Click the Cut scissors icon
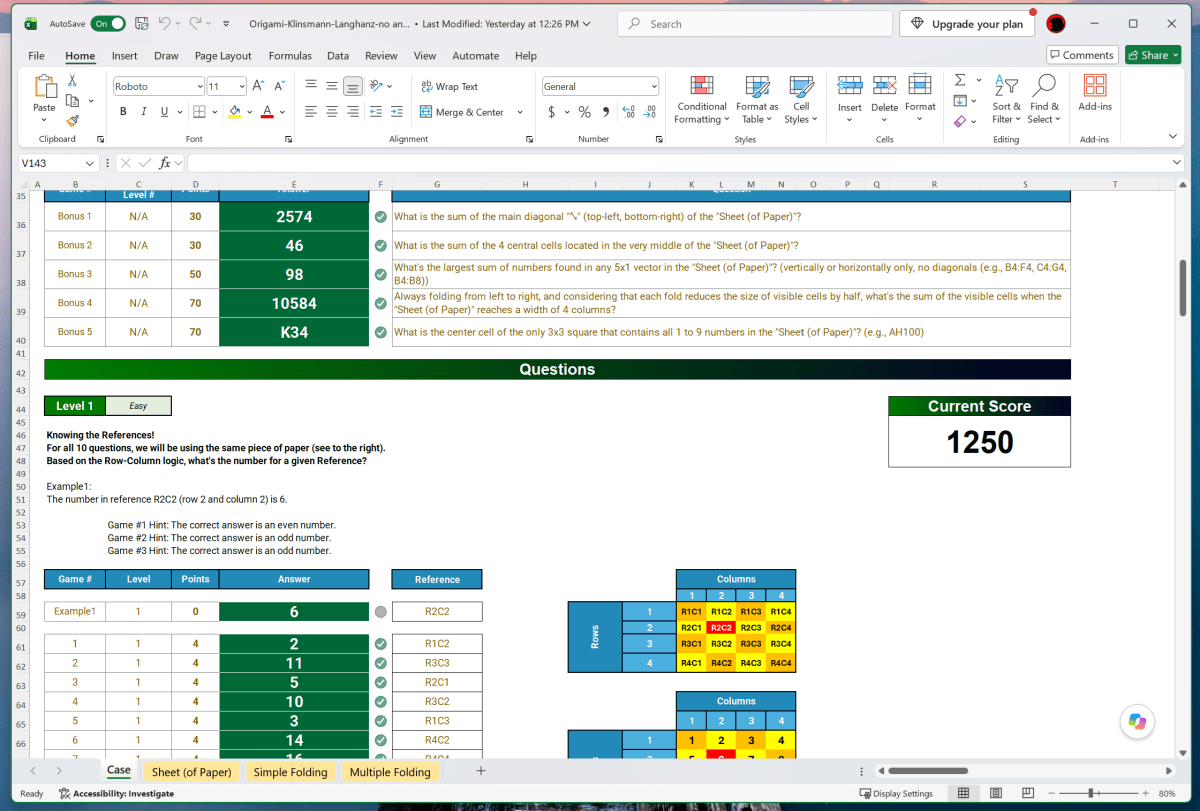The width and height of the screenshot is (1200, 811). tap(73, 81)
